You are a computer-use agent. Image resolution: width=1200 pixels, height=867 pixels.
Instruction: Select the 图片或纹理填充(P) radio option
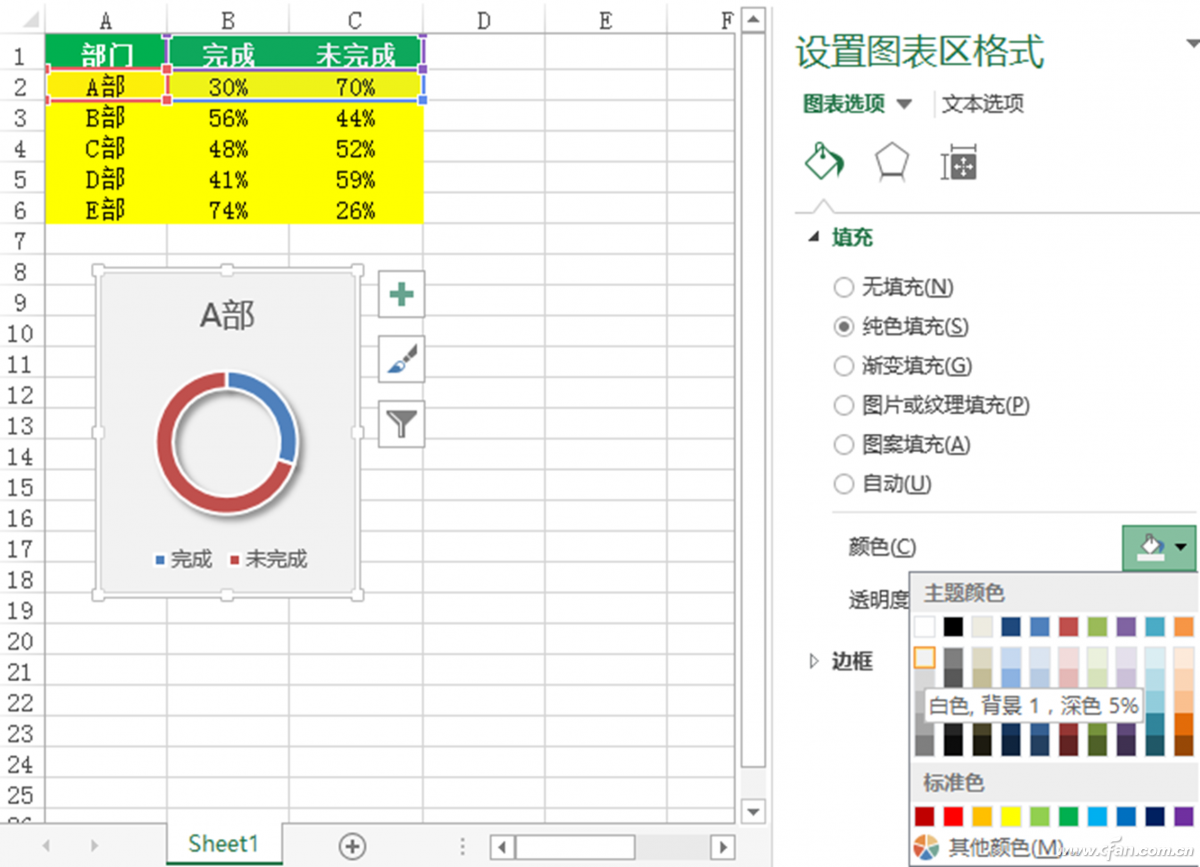tap(843, 405)
